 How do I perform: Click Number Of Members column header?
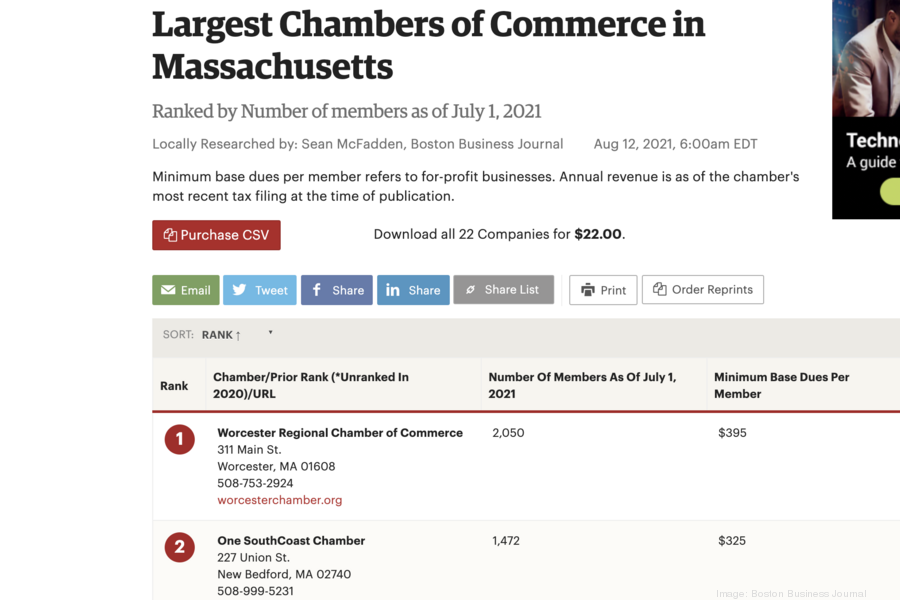(x=582, y=385)
